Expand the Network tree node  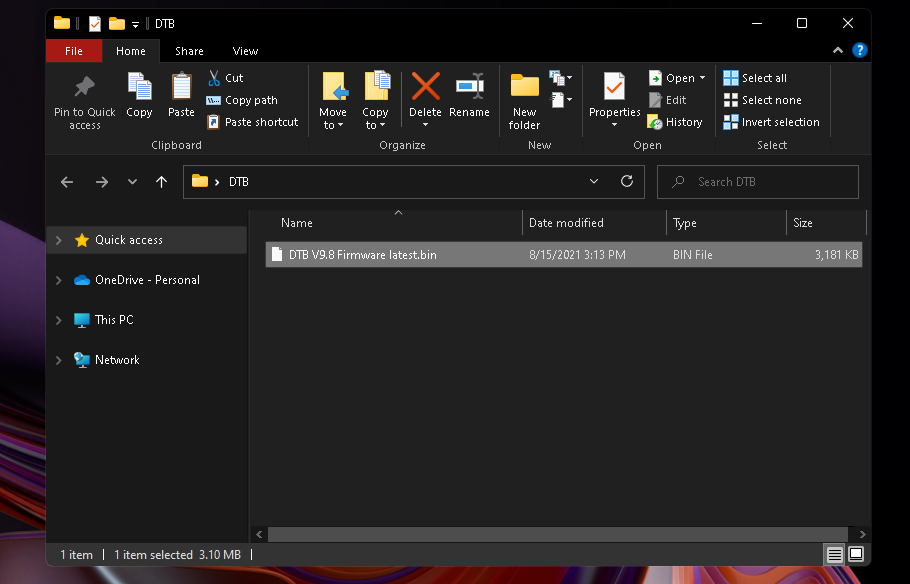point(59,360)
